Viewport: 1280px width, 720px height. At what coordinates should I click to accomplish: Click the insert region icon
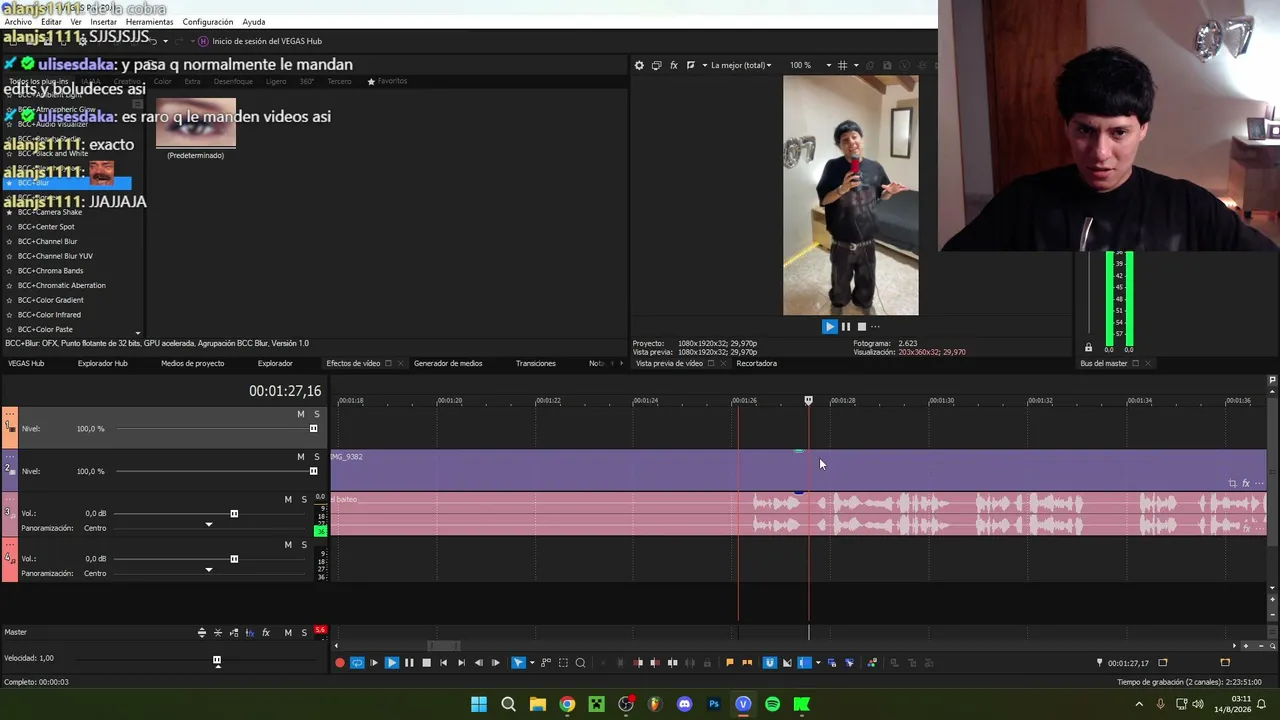[747, 662]
